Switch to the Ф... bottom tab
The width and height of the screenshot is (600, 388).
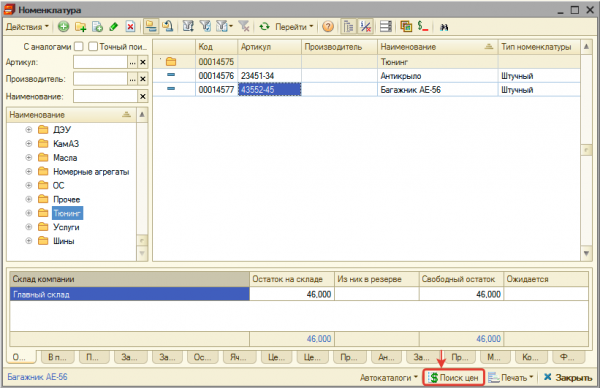click(568, 357)
